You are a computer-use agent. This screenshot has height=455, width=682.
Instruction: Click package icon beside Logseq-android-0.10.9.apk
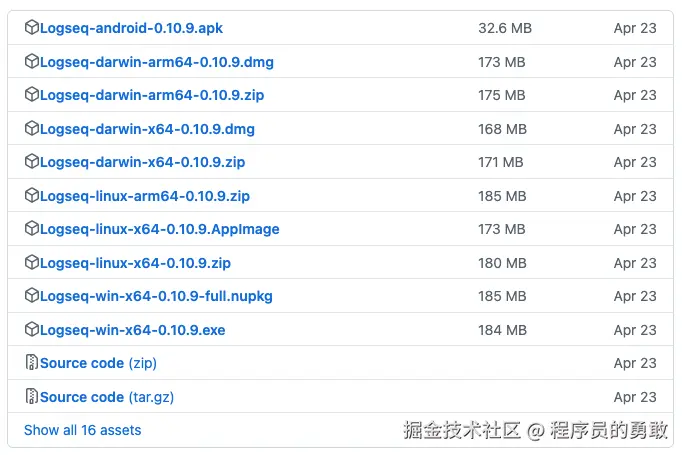[x=31, y=28]
